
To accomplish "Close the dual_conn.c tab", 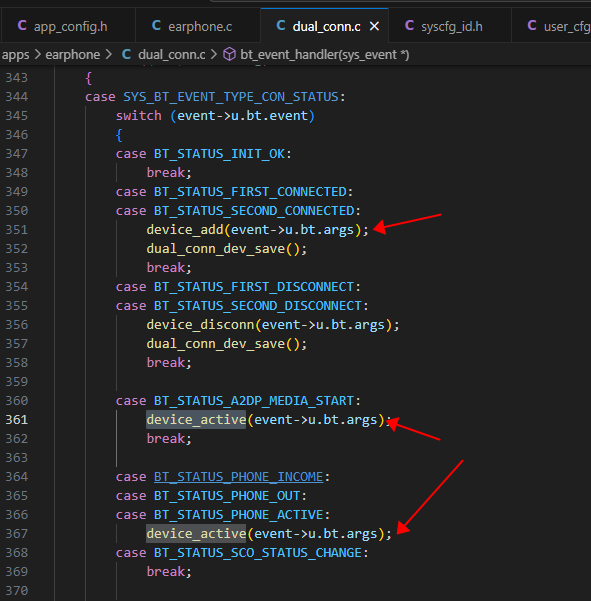I will [x=374, y=26].
